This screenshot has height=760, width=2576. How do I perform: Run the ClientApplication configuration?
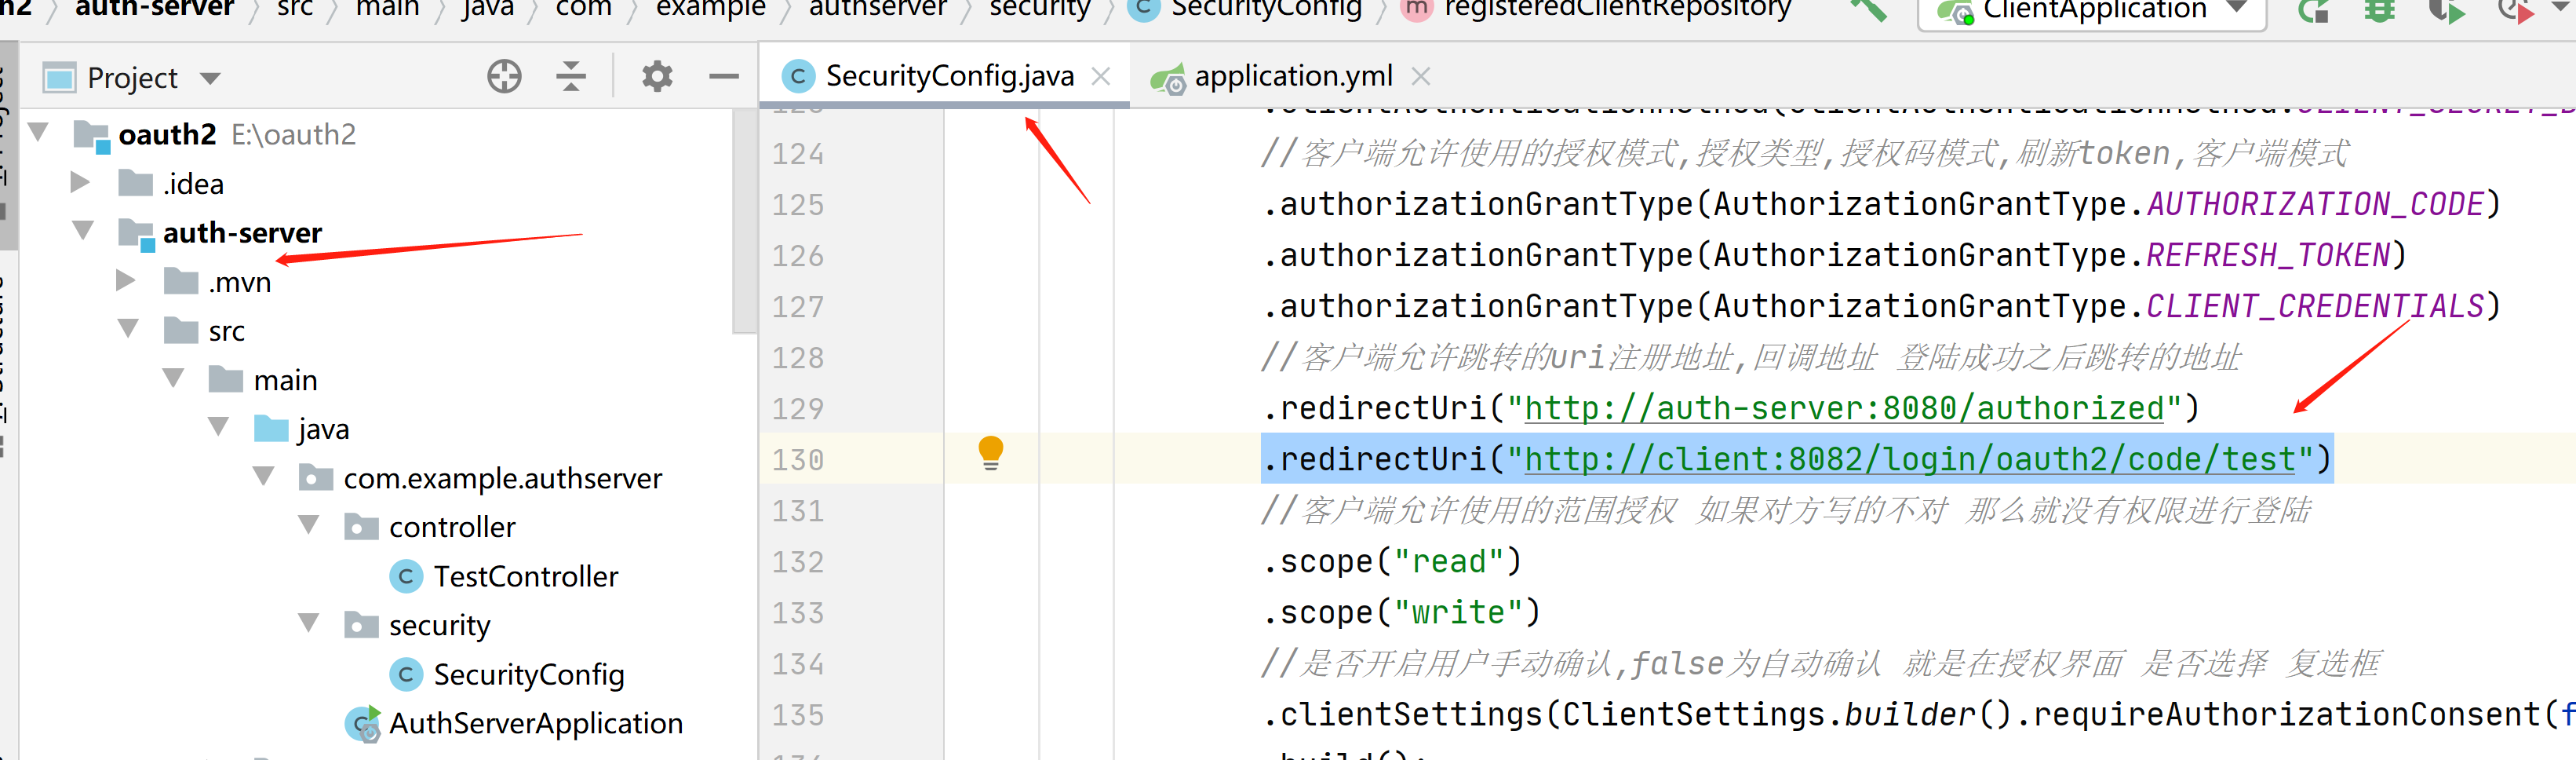click(x=2313, y=11)
